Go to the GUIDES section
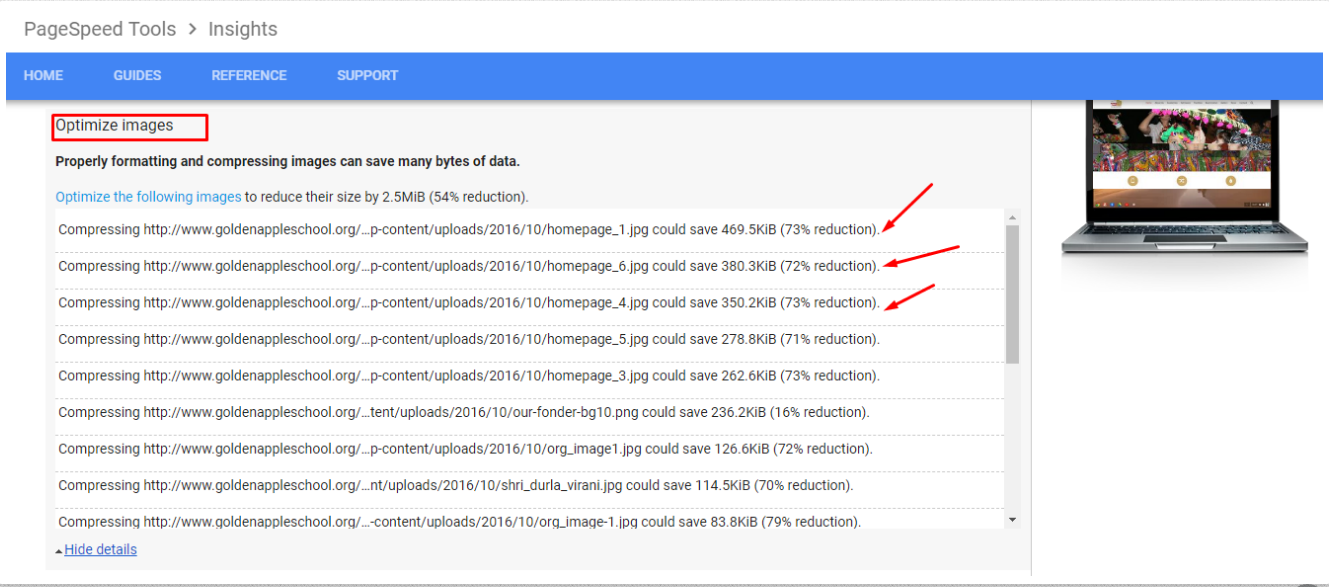1329x587 pixels. [x=137, y=76]
